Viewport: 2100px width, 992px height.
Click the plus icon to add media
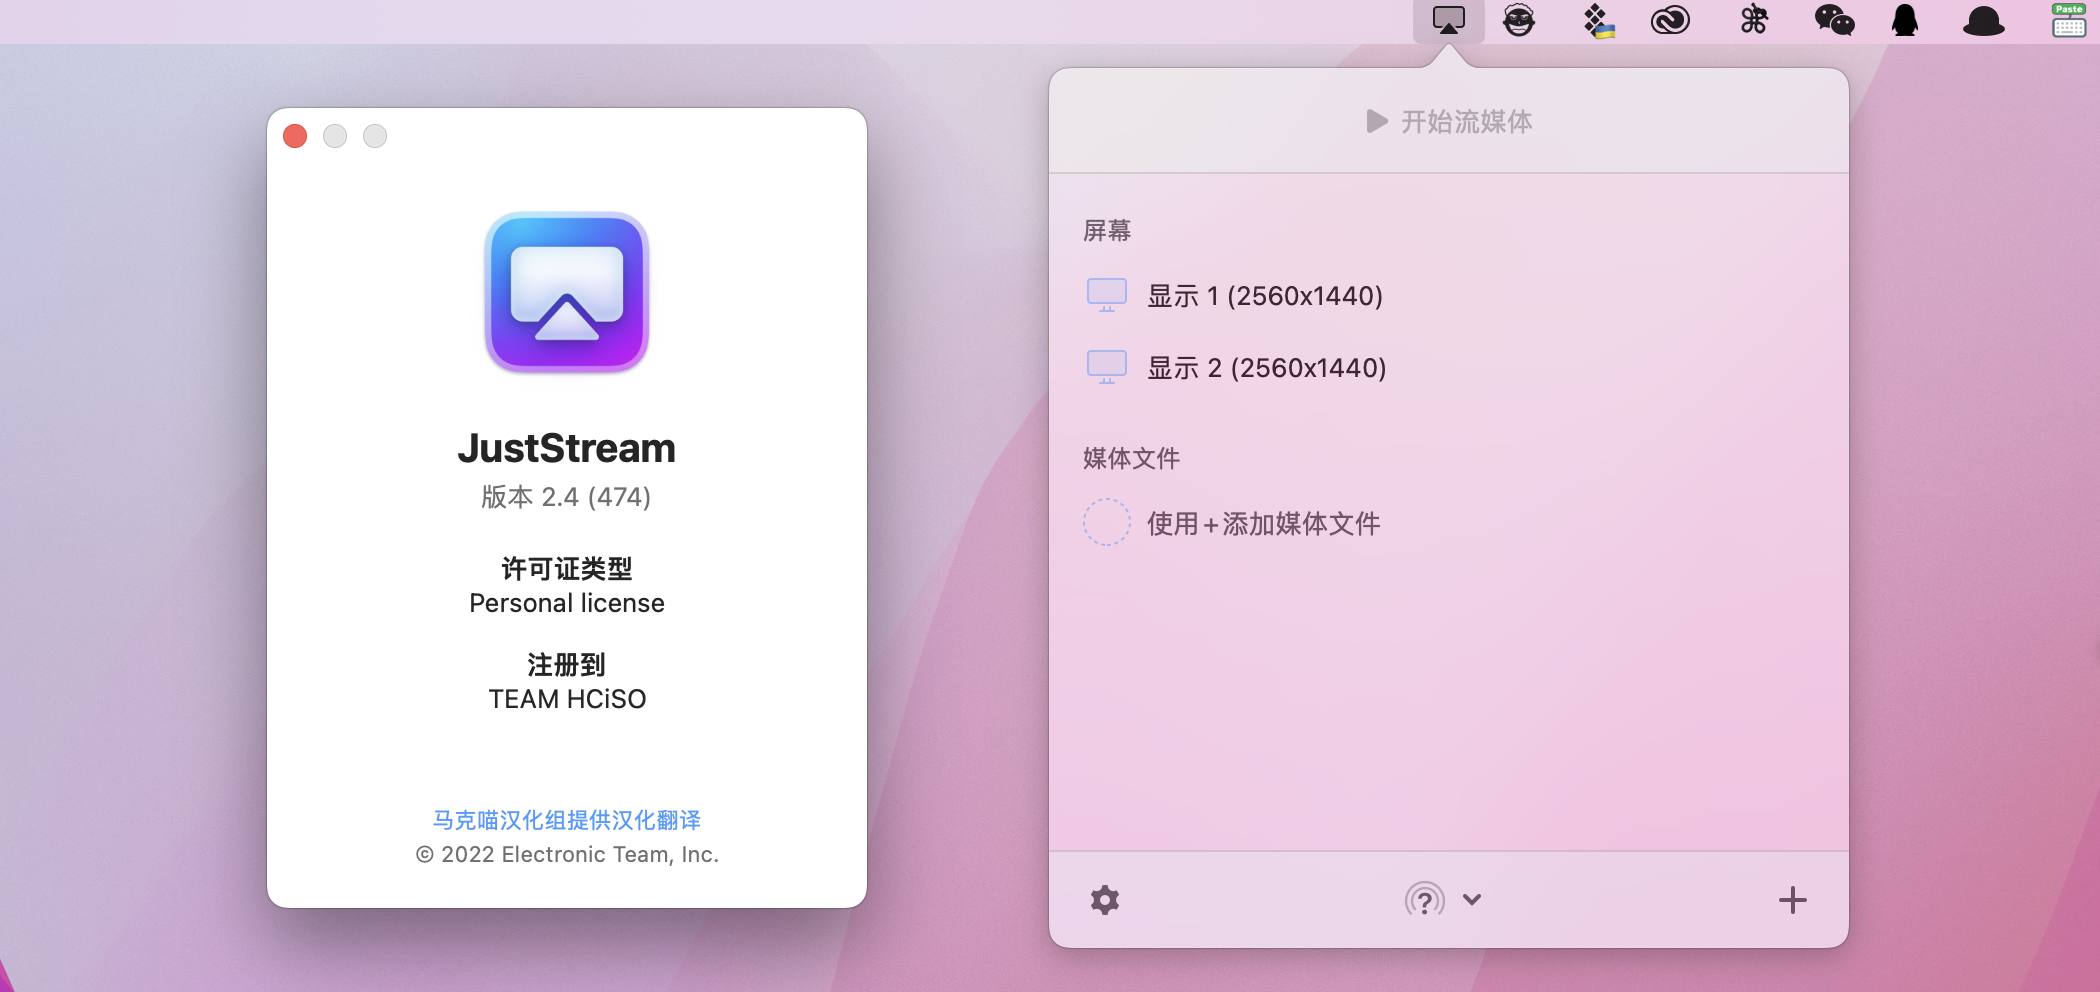click(x=1792, y=900)
